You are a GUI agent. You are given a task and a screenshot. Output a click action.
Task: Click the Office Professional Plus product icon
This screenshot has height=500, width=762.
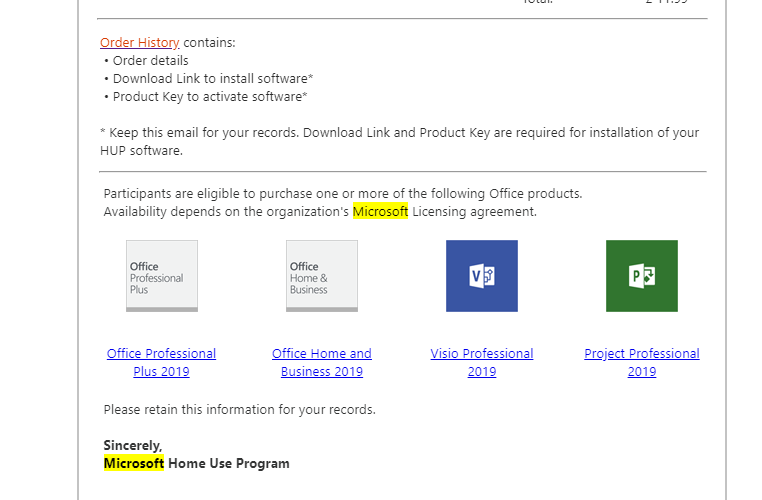(162, 276)
